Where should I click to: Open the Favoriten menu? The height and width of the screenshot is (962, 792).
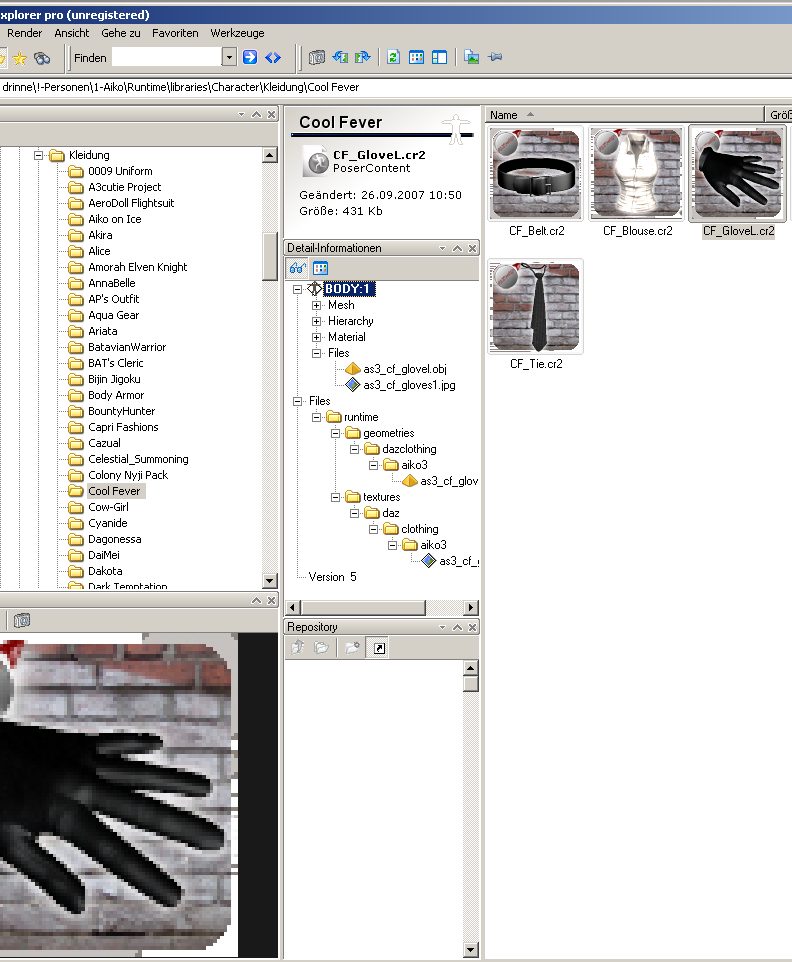(175, 33)
